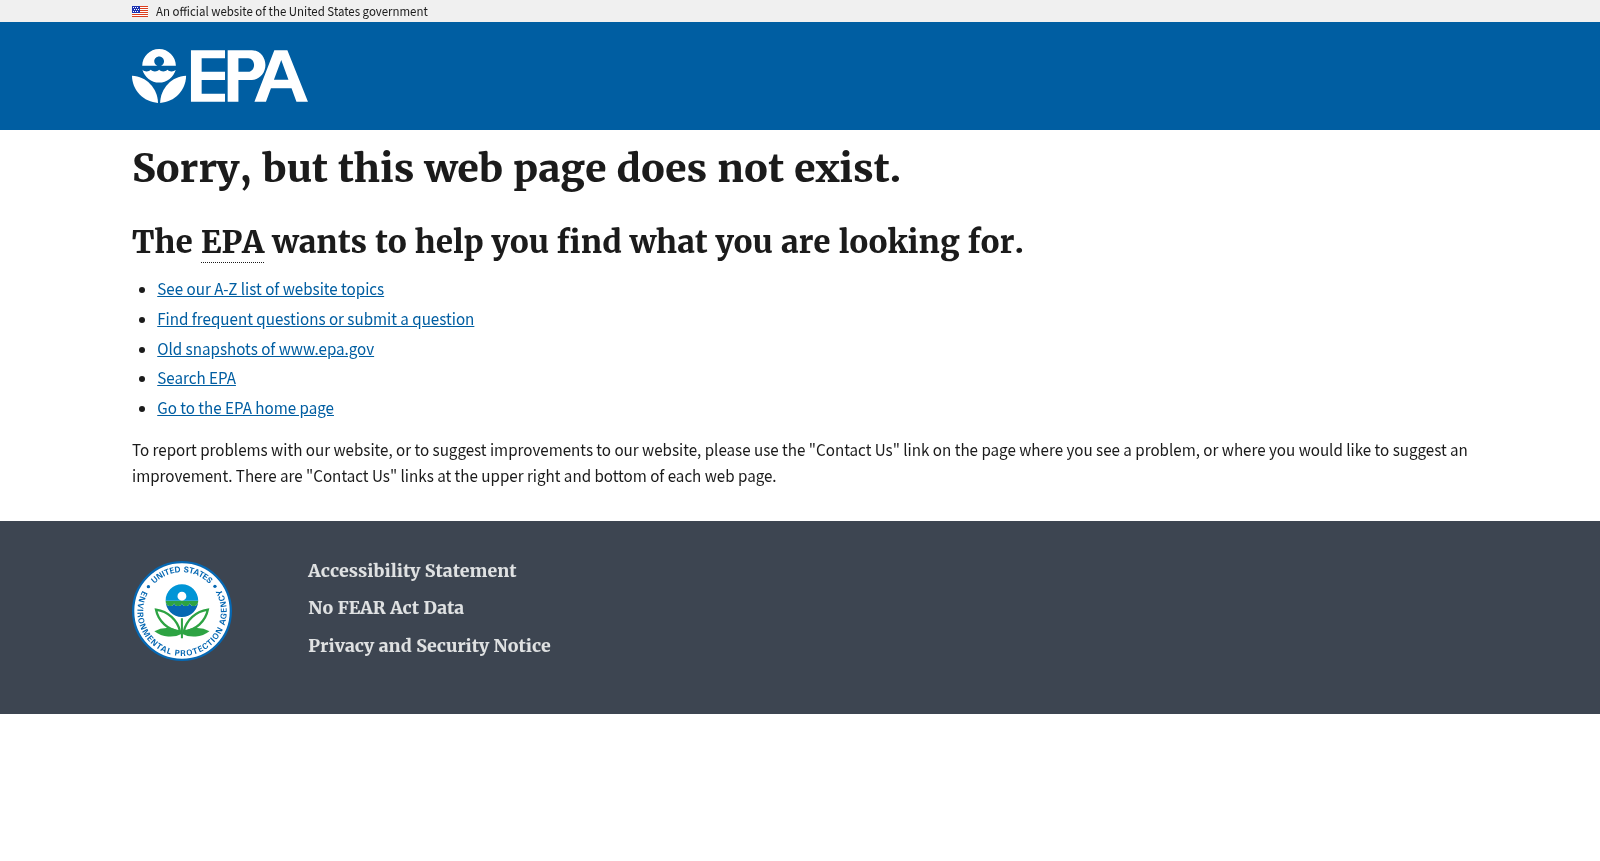Click the US flag icon in the banner
The image size is (1600, 861).
tap(140, 12)
